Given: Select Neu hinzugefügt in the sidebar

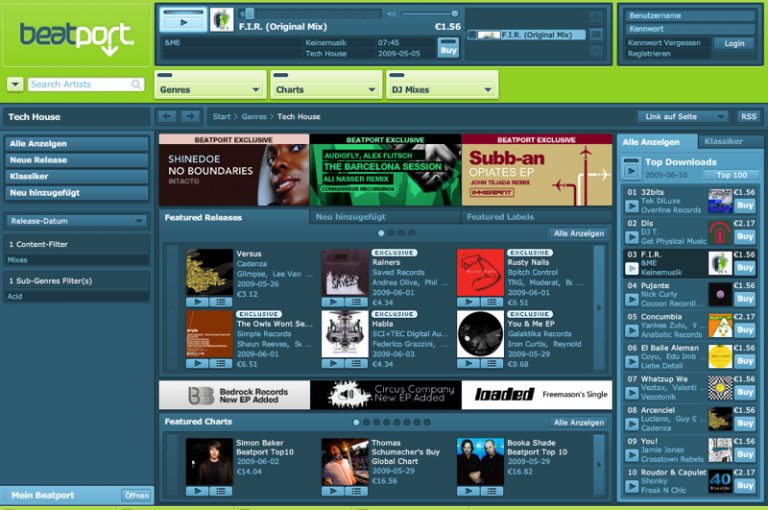Looking at the screenshot, I should [76, 193].
